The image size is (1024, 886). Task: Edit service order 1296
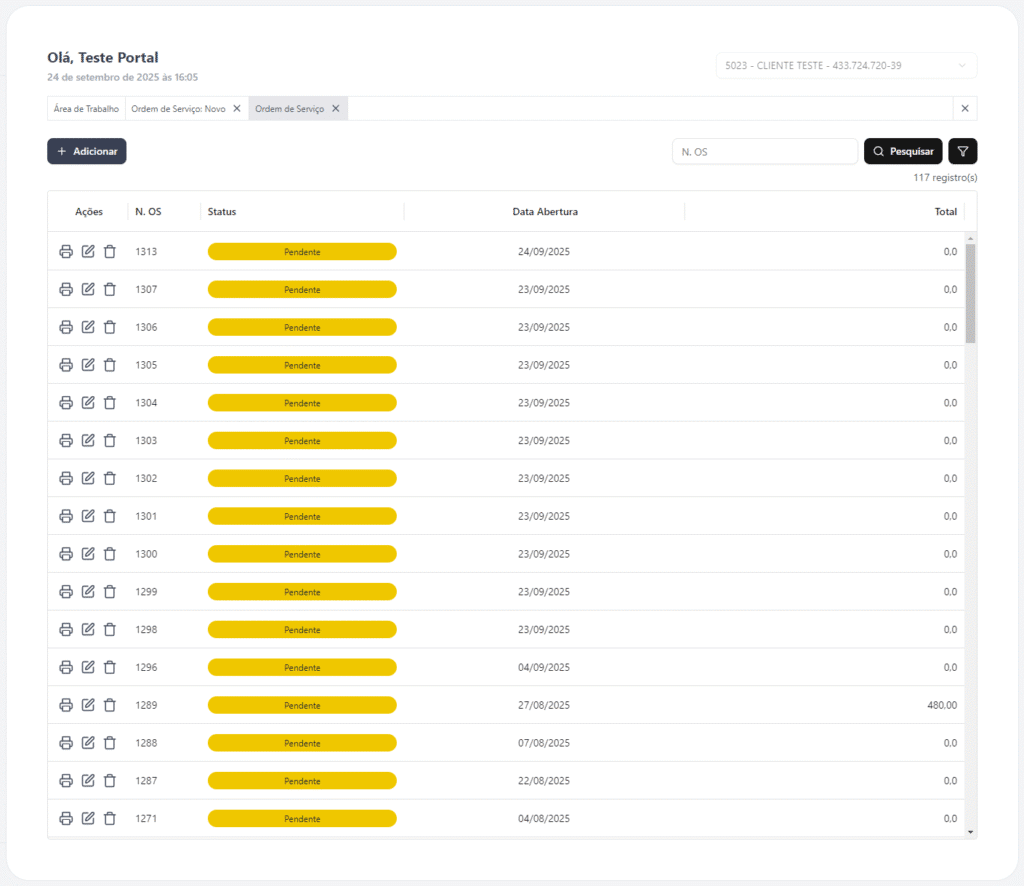[88, 667]
